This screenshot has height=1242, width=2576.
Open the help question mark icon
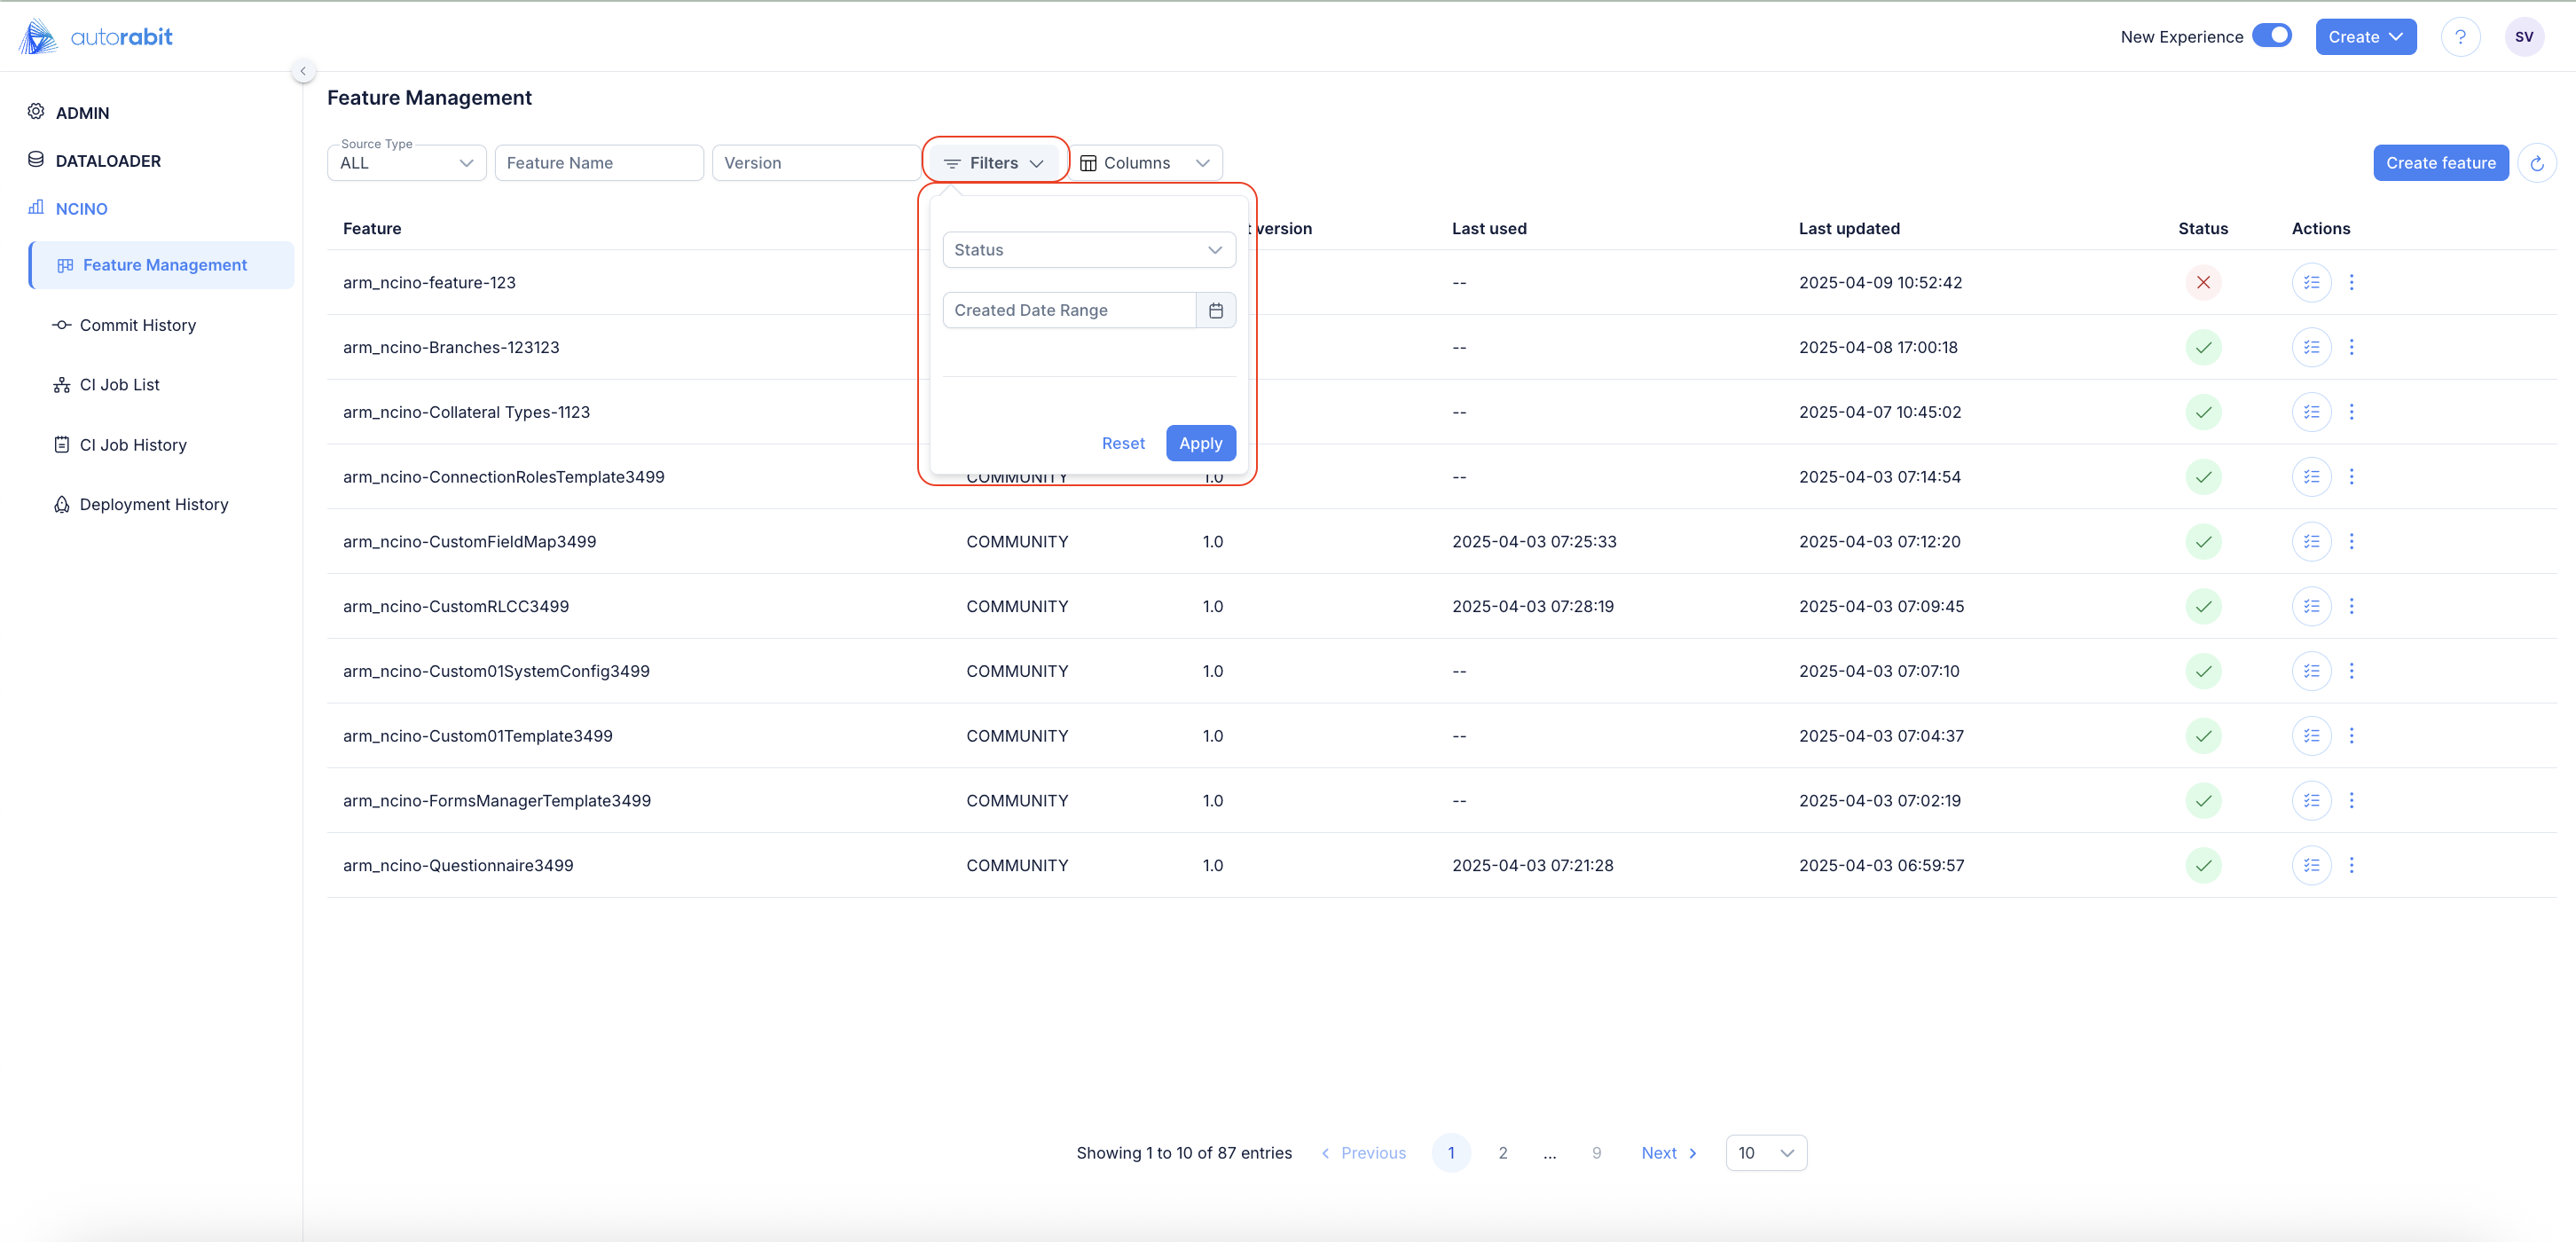point(2460,37)
